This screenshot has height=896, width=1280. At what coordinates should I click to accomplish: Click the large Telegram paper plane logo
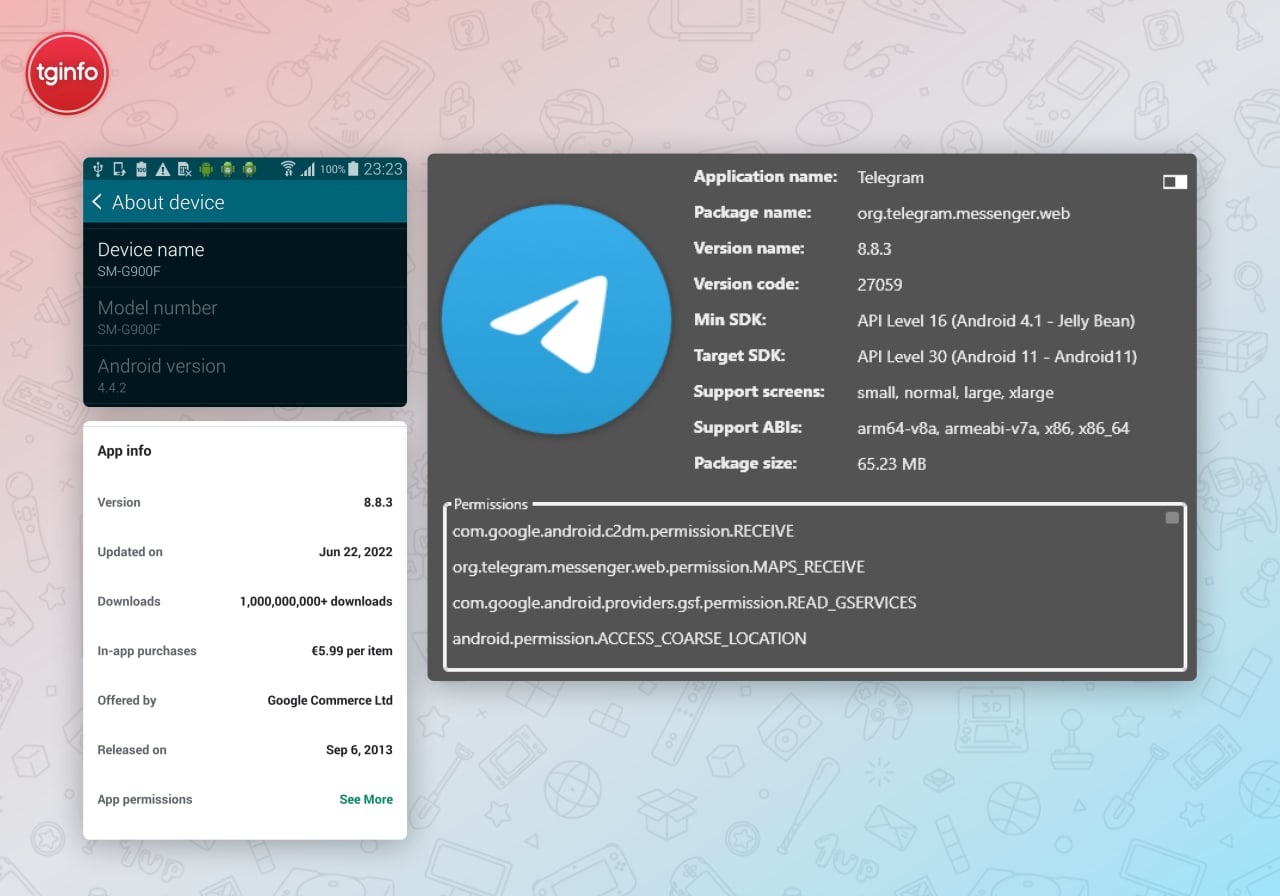[x=556, y=320]
